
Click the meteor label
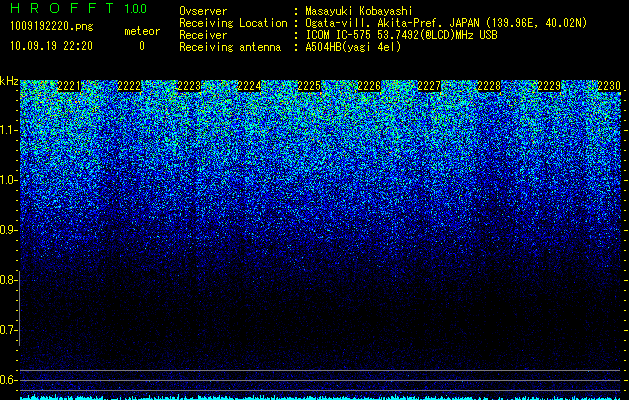coord(142,31)
